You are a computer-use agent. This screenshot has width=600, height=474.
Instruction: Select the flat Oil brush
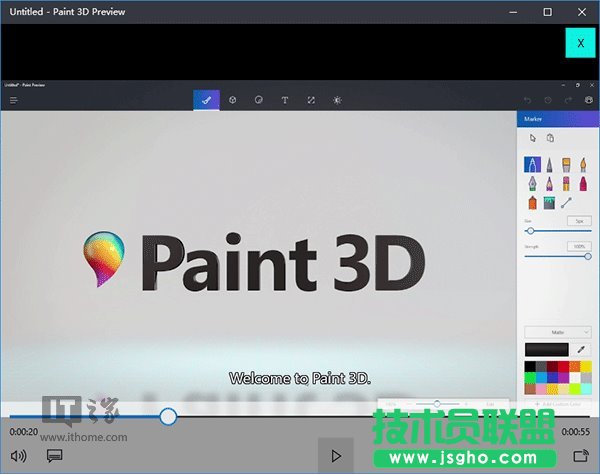[x=566, y=165]
